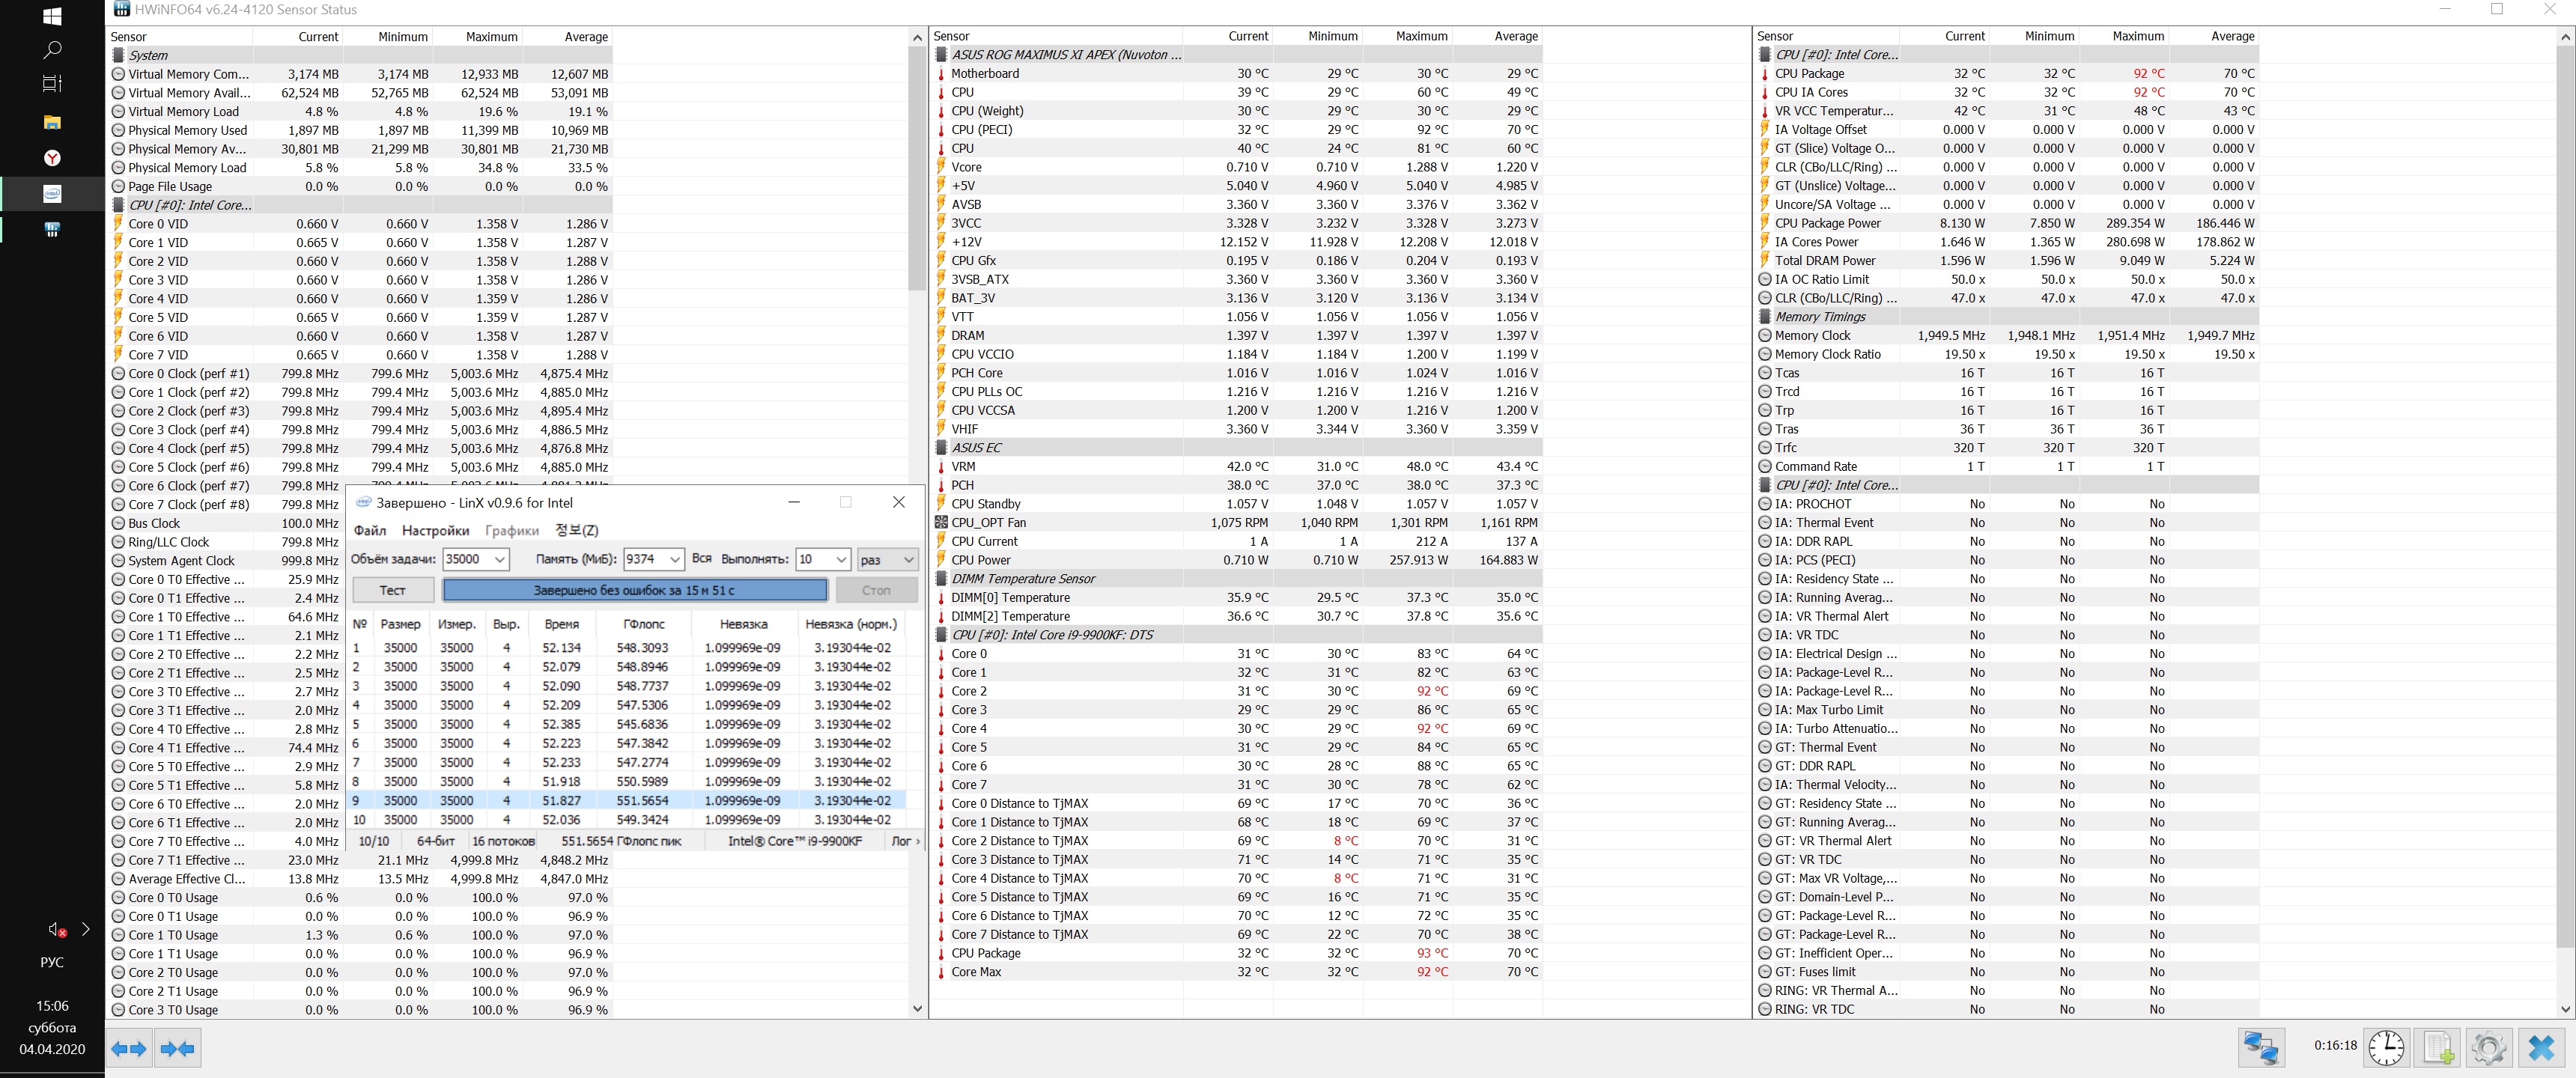Viewport: 2576px width, 1078px height.
Task: Open HWiNFO settings gear icon
Action: [x=2488, y=1047]
